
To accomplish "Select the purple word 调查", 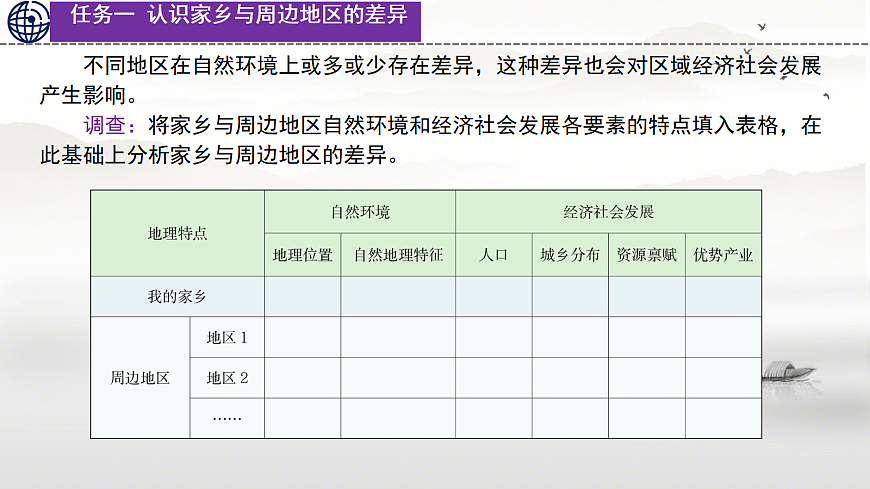I will point(104,125).
